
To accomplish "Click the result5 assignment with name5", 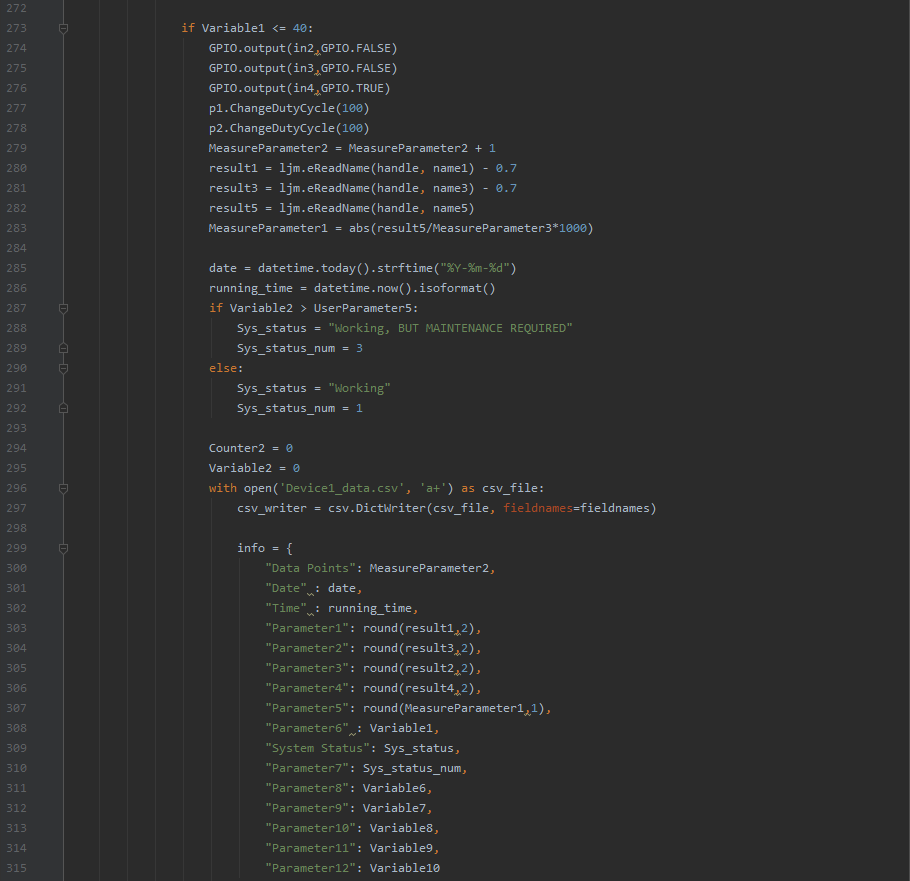I will 342,208.
